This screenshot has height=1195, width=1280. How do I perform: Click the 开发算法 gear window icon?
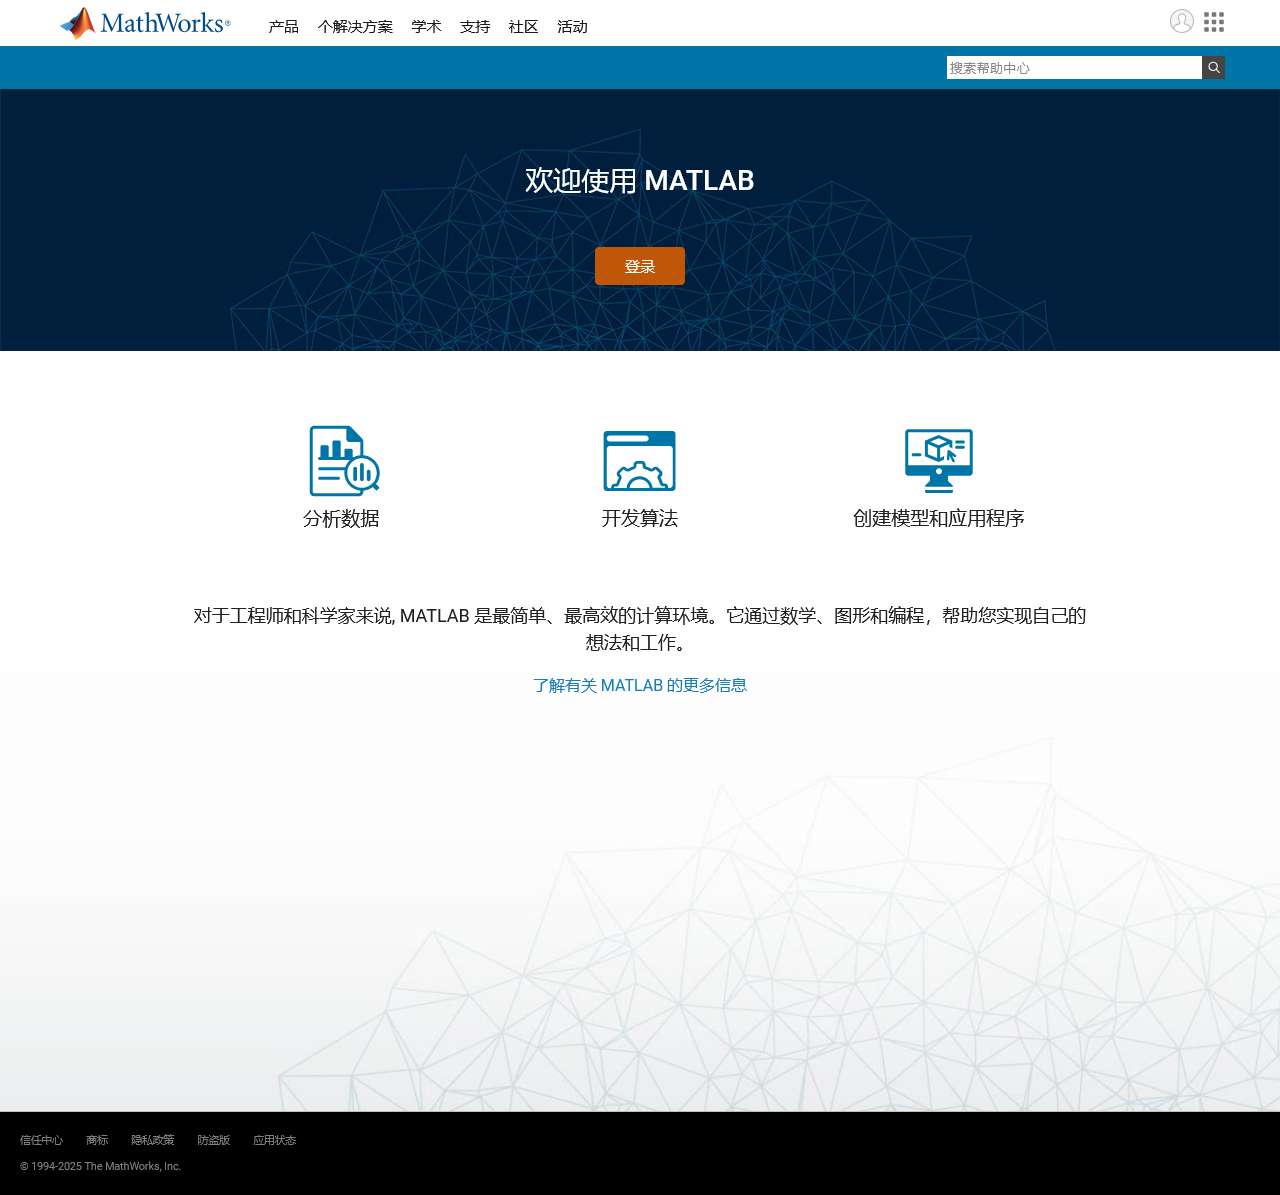coord(640,461)
